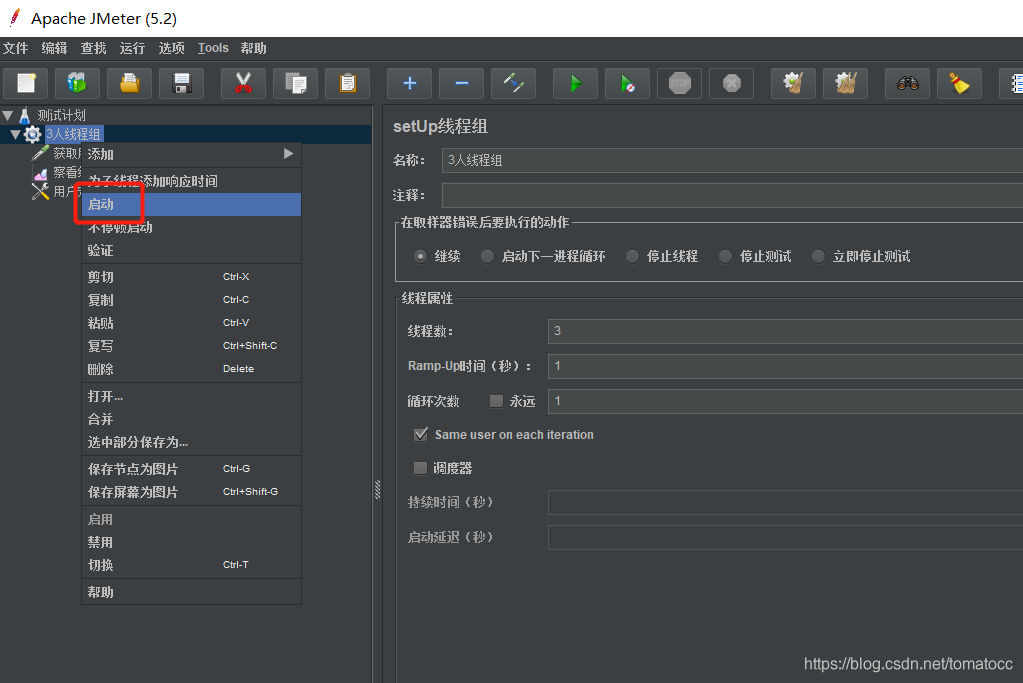Choose 复制 in the context menu

pyautogui.click(x=191, y=300)
